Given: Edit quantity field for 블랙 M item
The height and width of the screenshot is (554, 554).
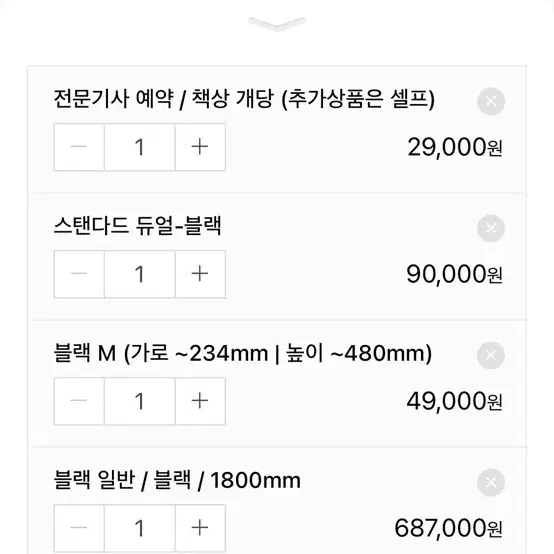Looking at the screenshot, I should 140,401.
